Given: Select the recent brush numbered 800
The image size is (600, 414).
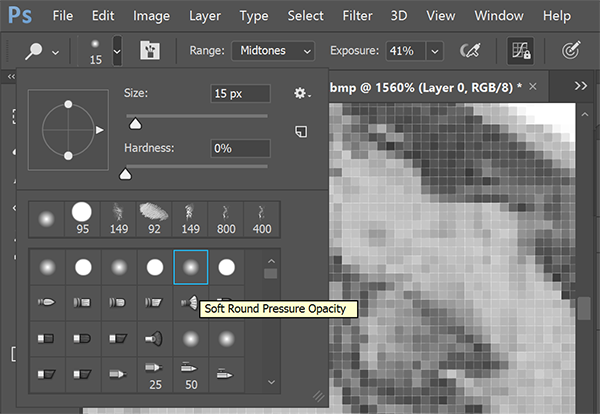Looking at the screenshot, I should point(226,219).
